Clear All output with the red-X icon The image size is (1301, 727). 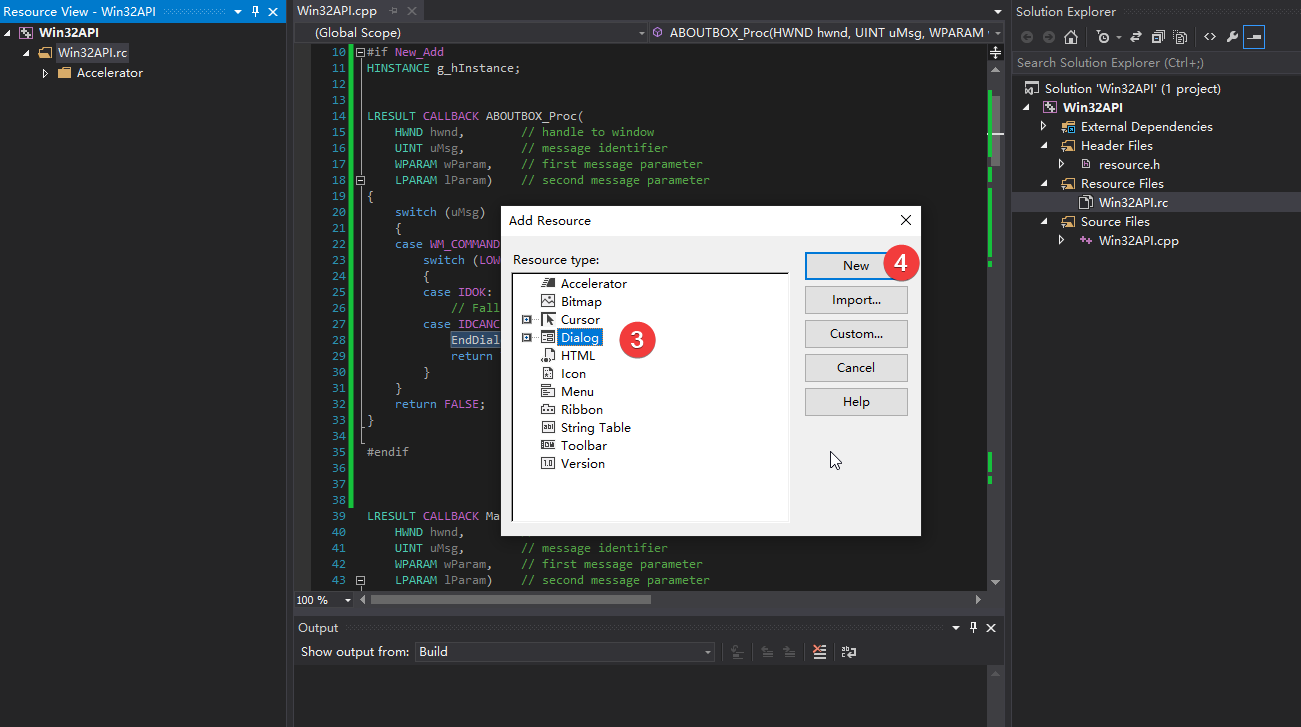click(x=819, y=652)
